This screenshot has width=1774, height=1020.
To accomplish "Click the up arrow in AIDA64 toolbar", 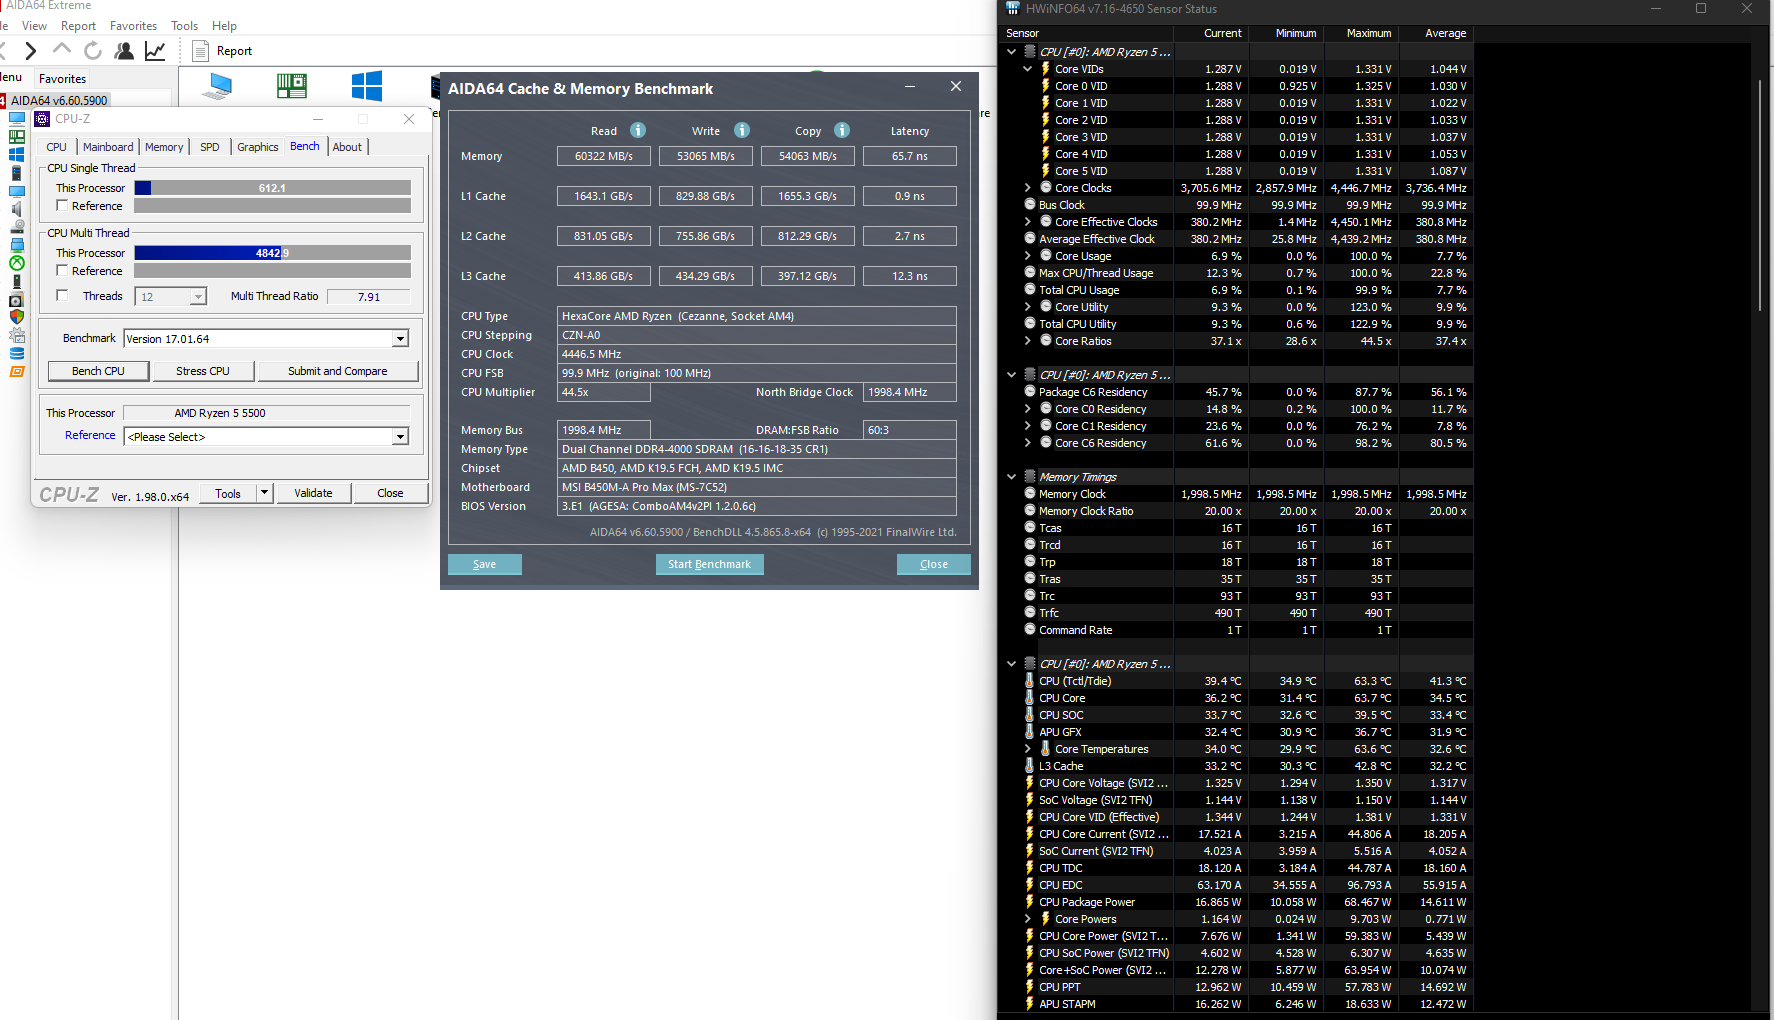I will point(62,50).
